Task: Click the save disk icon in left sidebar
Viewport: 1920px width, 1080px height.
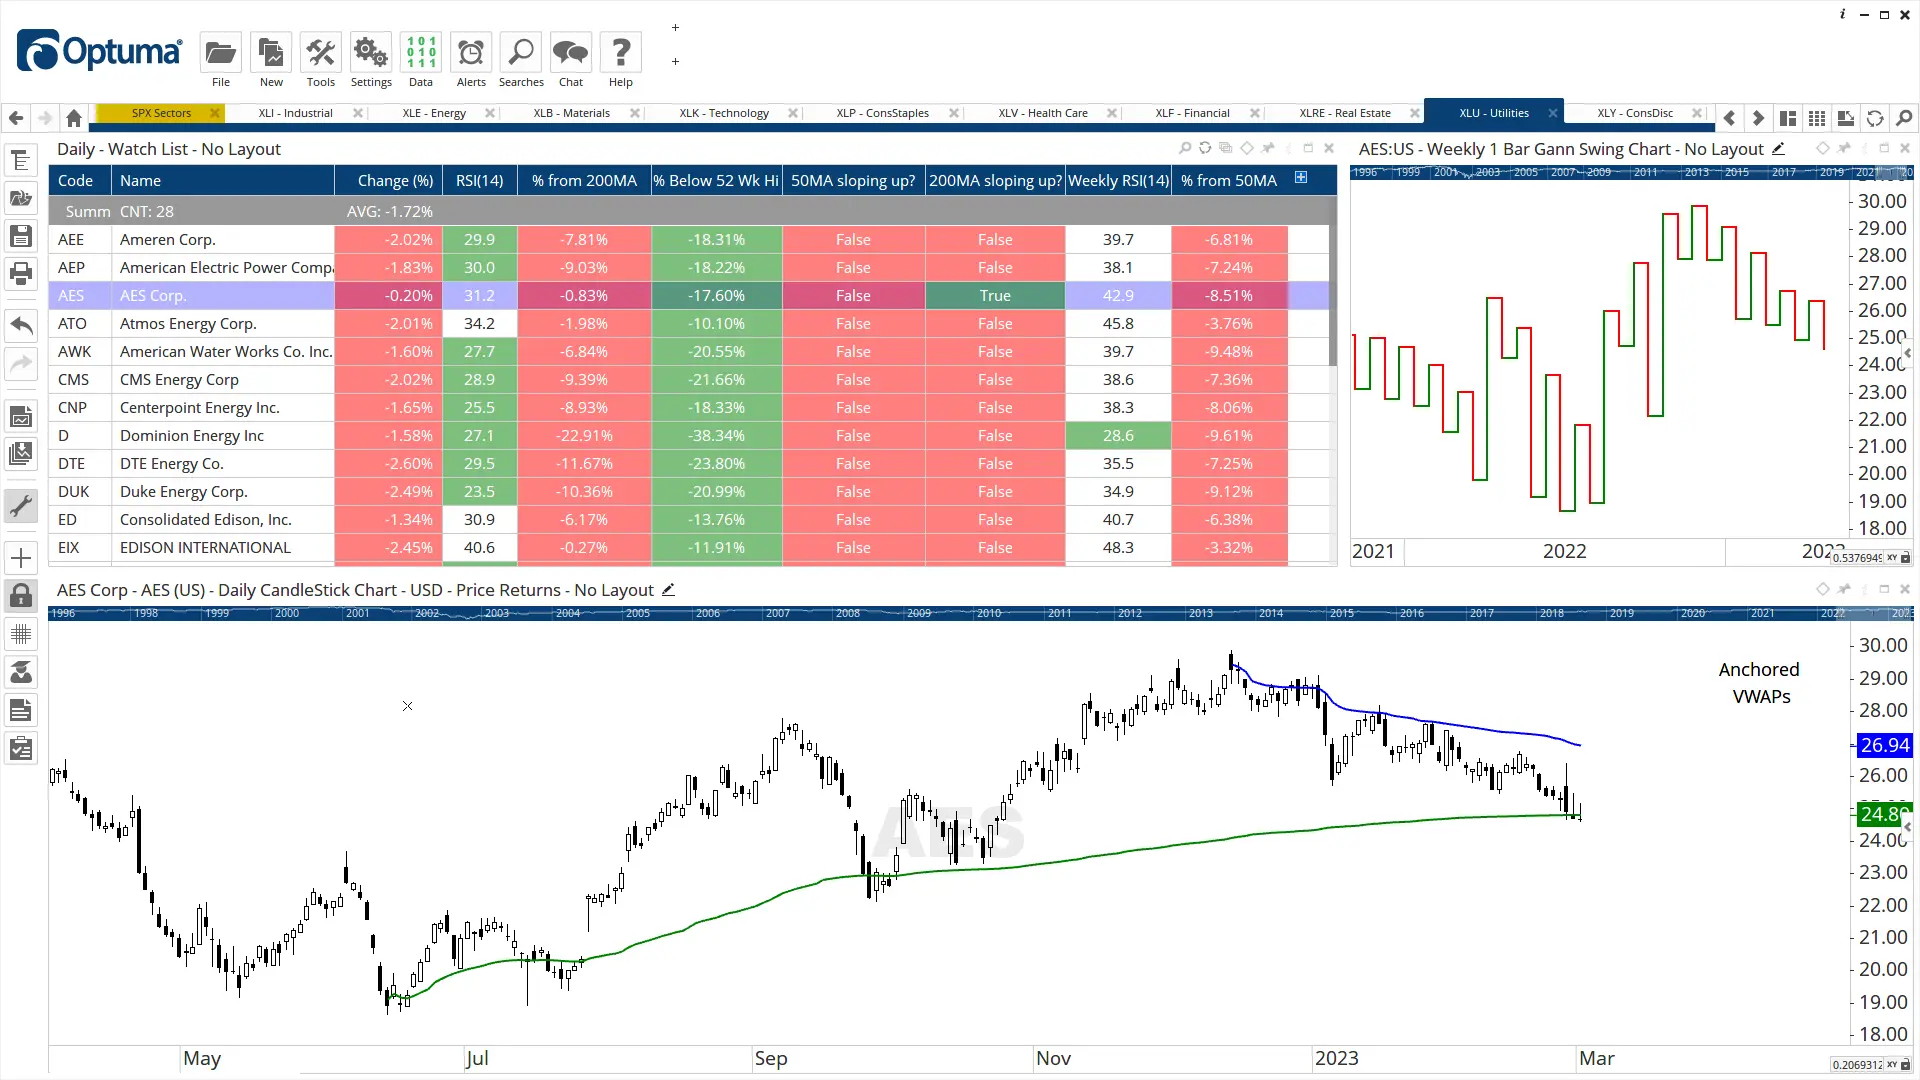Action: (21, 236)
